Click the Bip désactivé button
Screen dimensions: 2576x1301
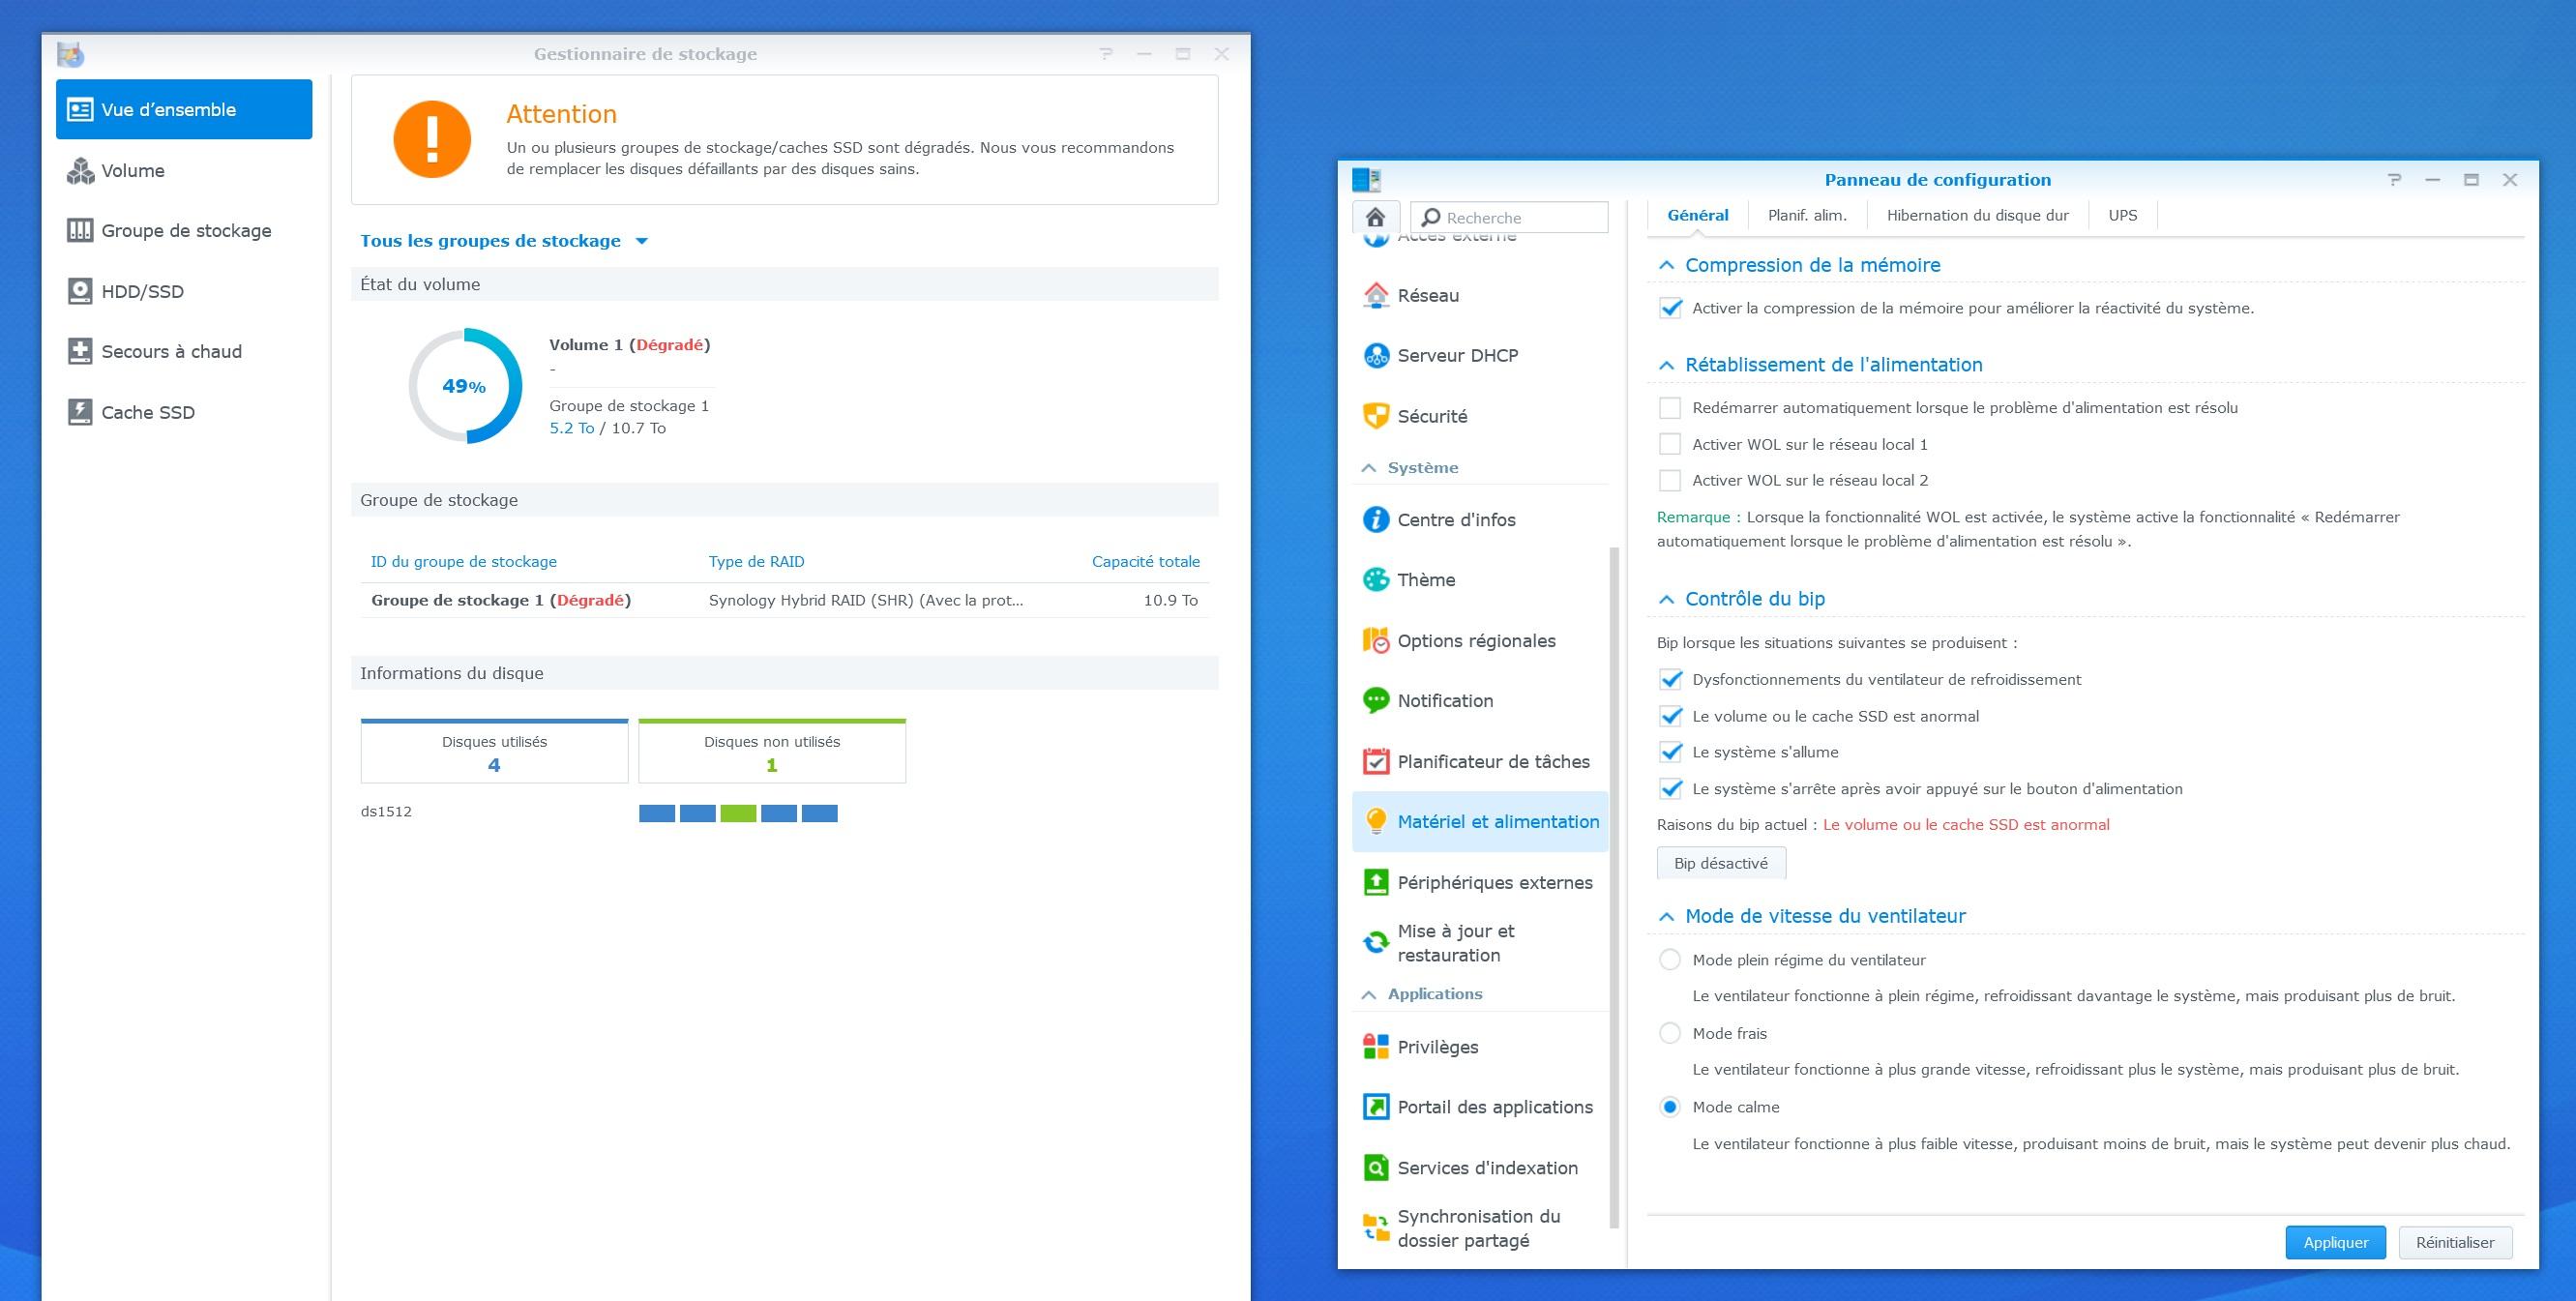tap(1720, 863)
